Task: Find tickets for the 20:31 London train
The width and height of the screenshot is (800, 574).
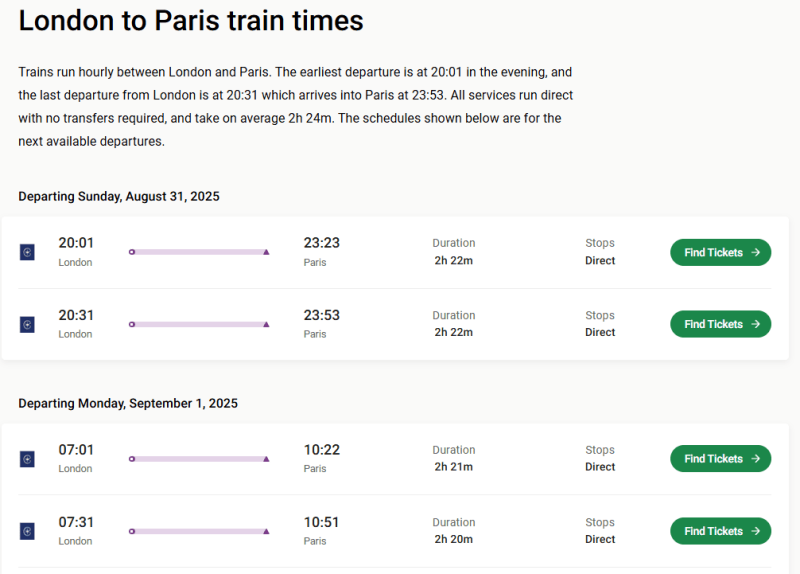Action: [x=712, y=324]
